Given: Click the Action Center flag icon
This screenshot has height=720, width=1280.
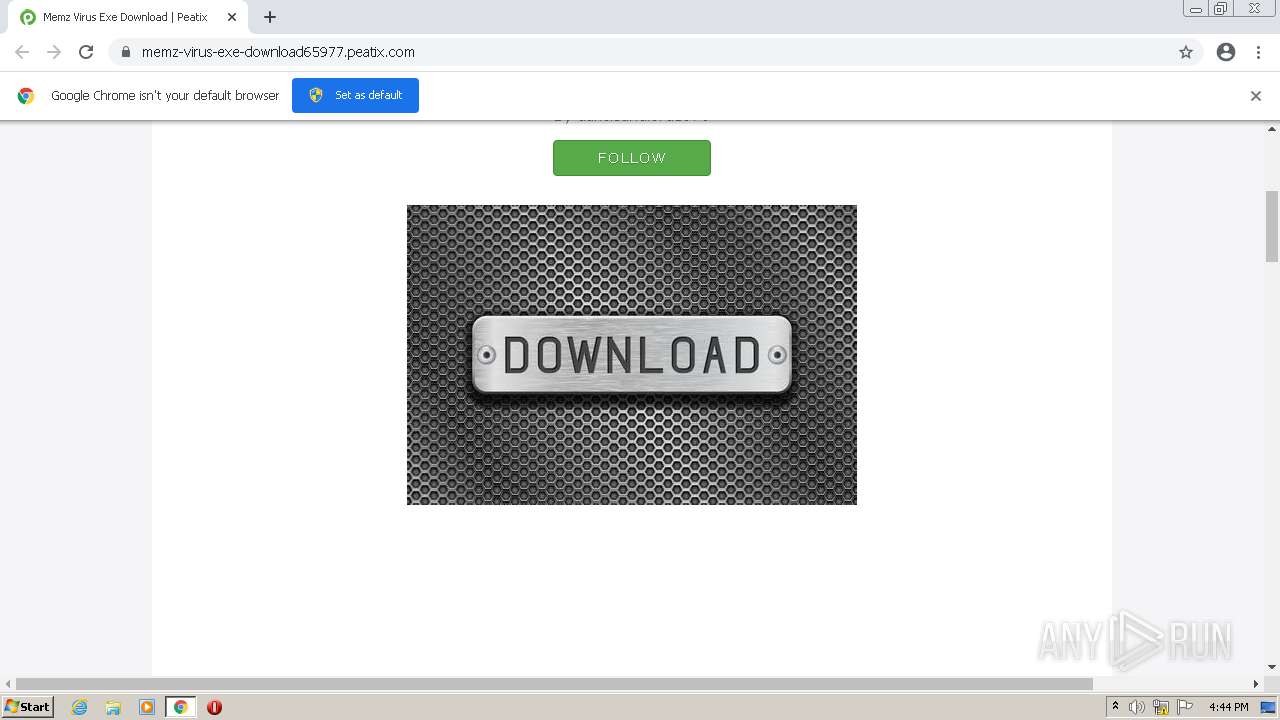Looking at the screenshot, I should point(1185,707).
